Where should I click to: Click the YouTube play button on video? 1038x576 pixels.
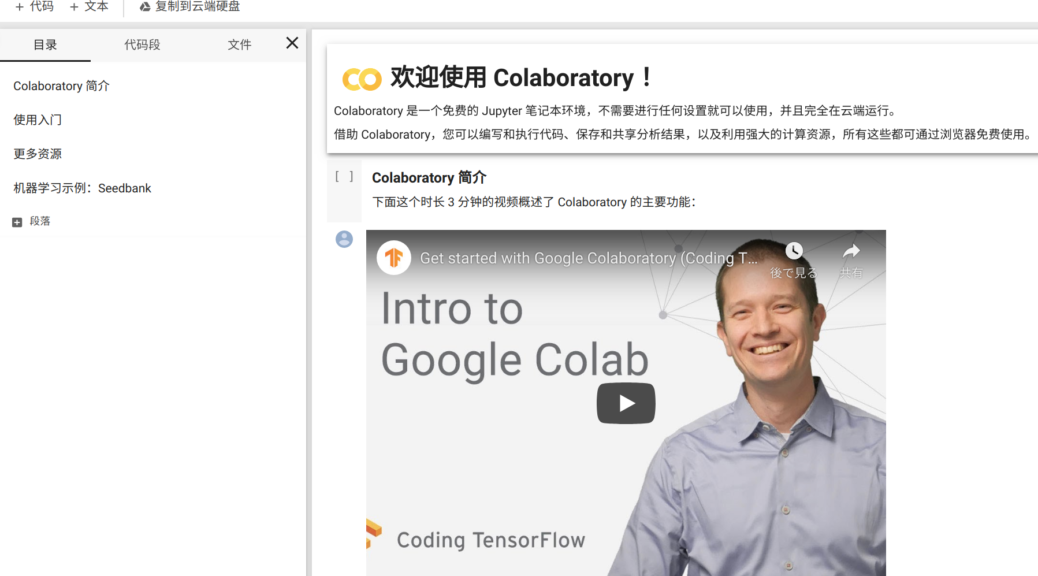pyautogui.click(x=626, y=403)
